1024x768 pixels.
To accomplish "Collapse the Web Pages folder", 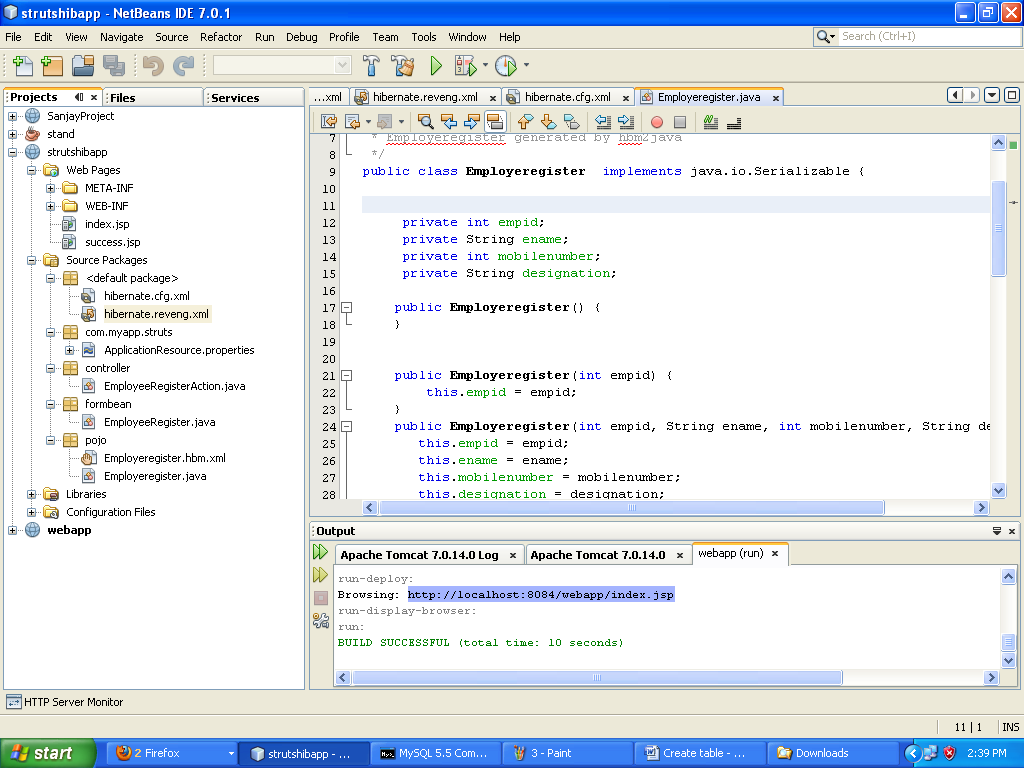I will [x=32, y=170].
